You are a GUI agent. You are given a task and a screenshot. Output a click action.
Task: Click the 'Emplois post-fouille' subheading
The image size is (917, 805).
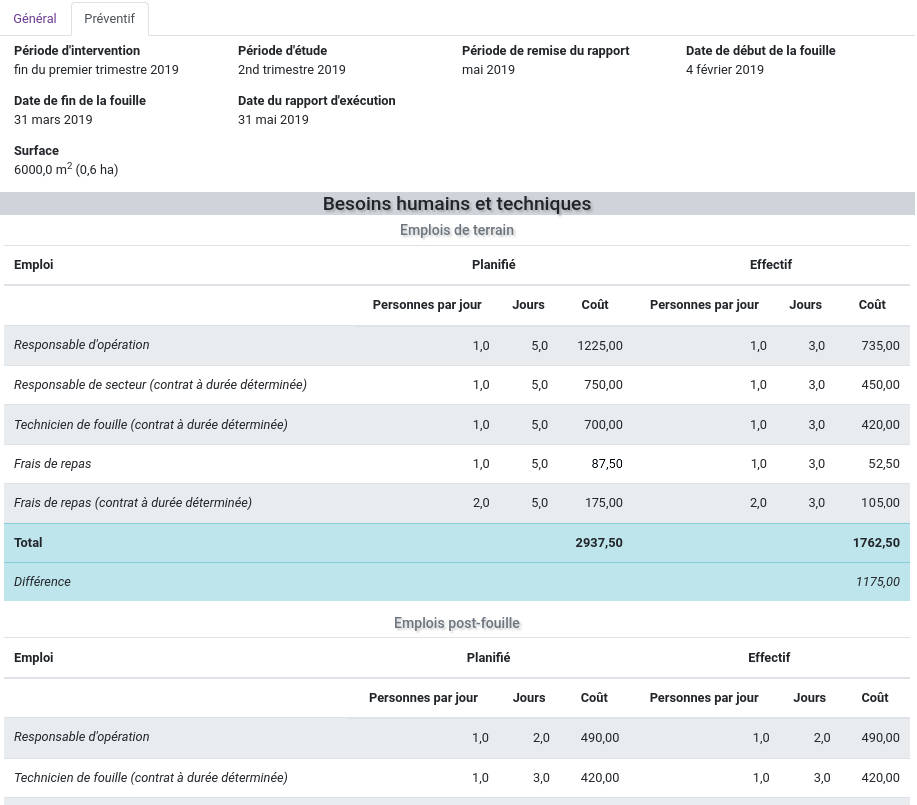(457, 623)
